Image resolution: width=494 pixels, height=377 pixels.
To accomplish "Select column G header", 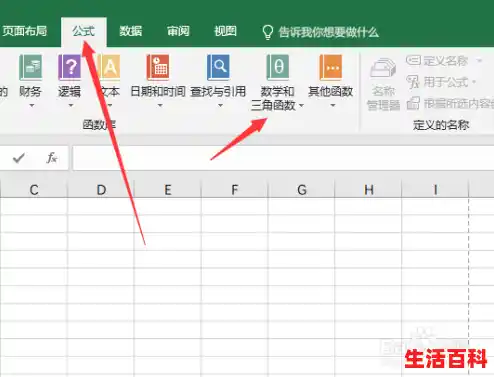I will (x=302, y=190).
